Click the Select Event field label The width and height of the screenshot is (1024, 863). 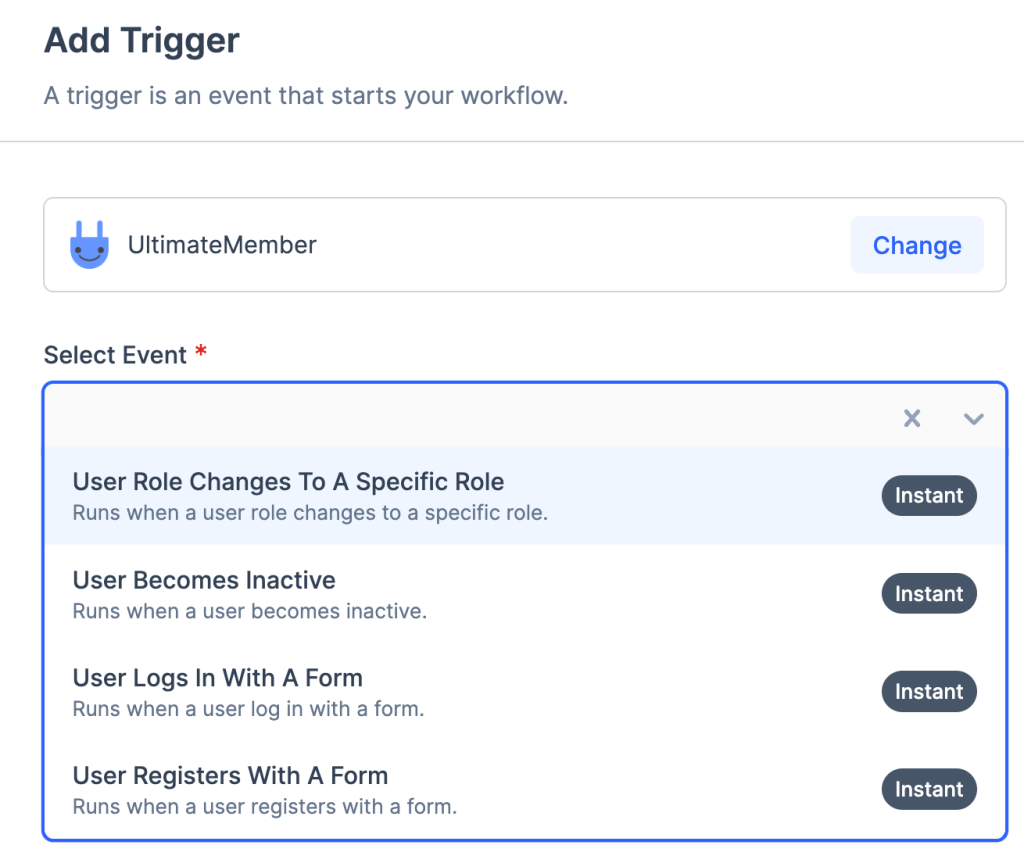(116, 355)
